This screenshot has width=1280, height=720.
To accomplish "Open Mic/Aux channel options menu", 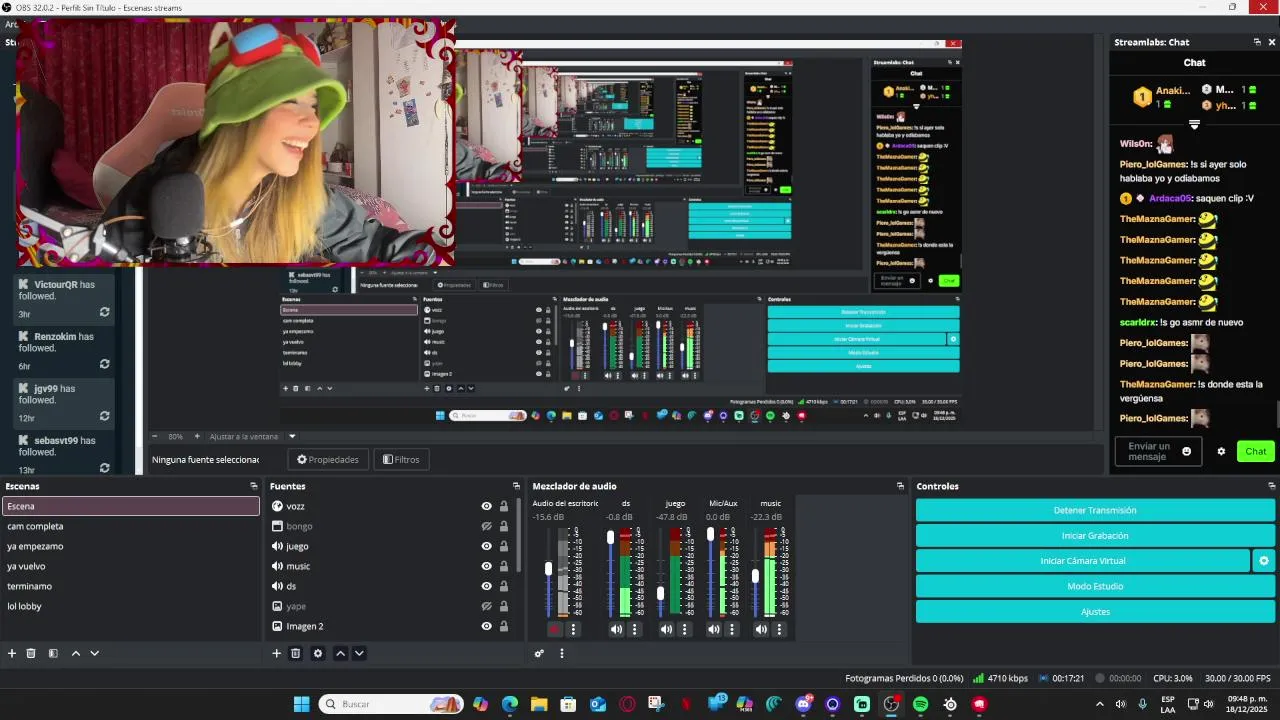I will (732, 629).
